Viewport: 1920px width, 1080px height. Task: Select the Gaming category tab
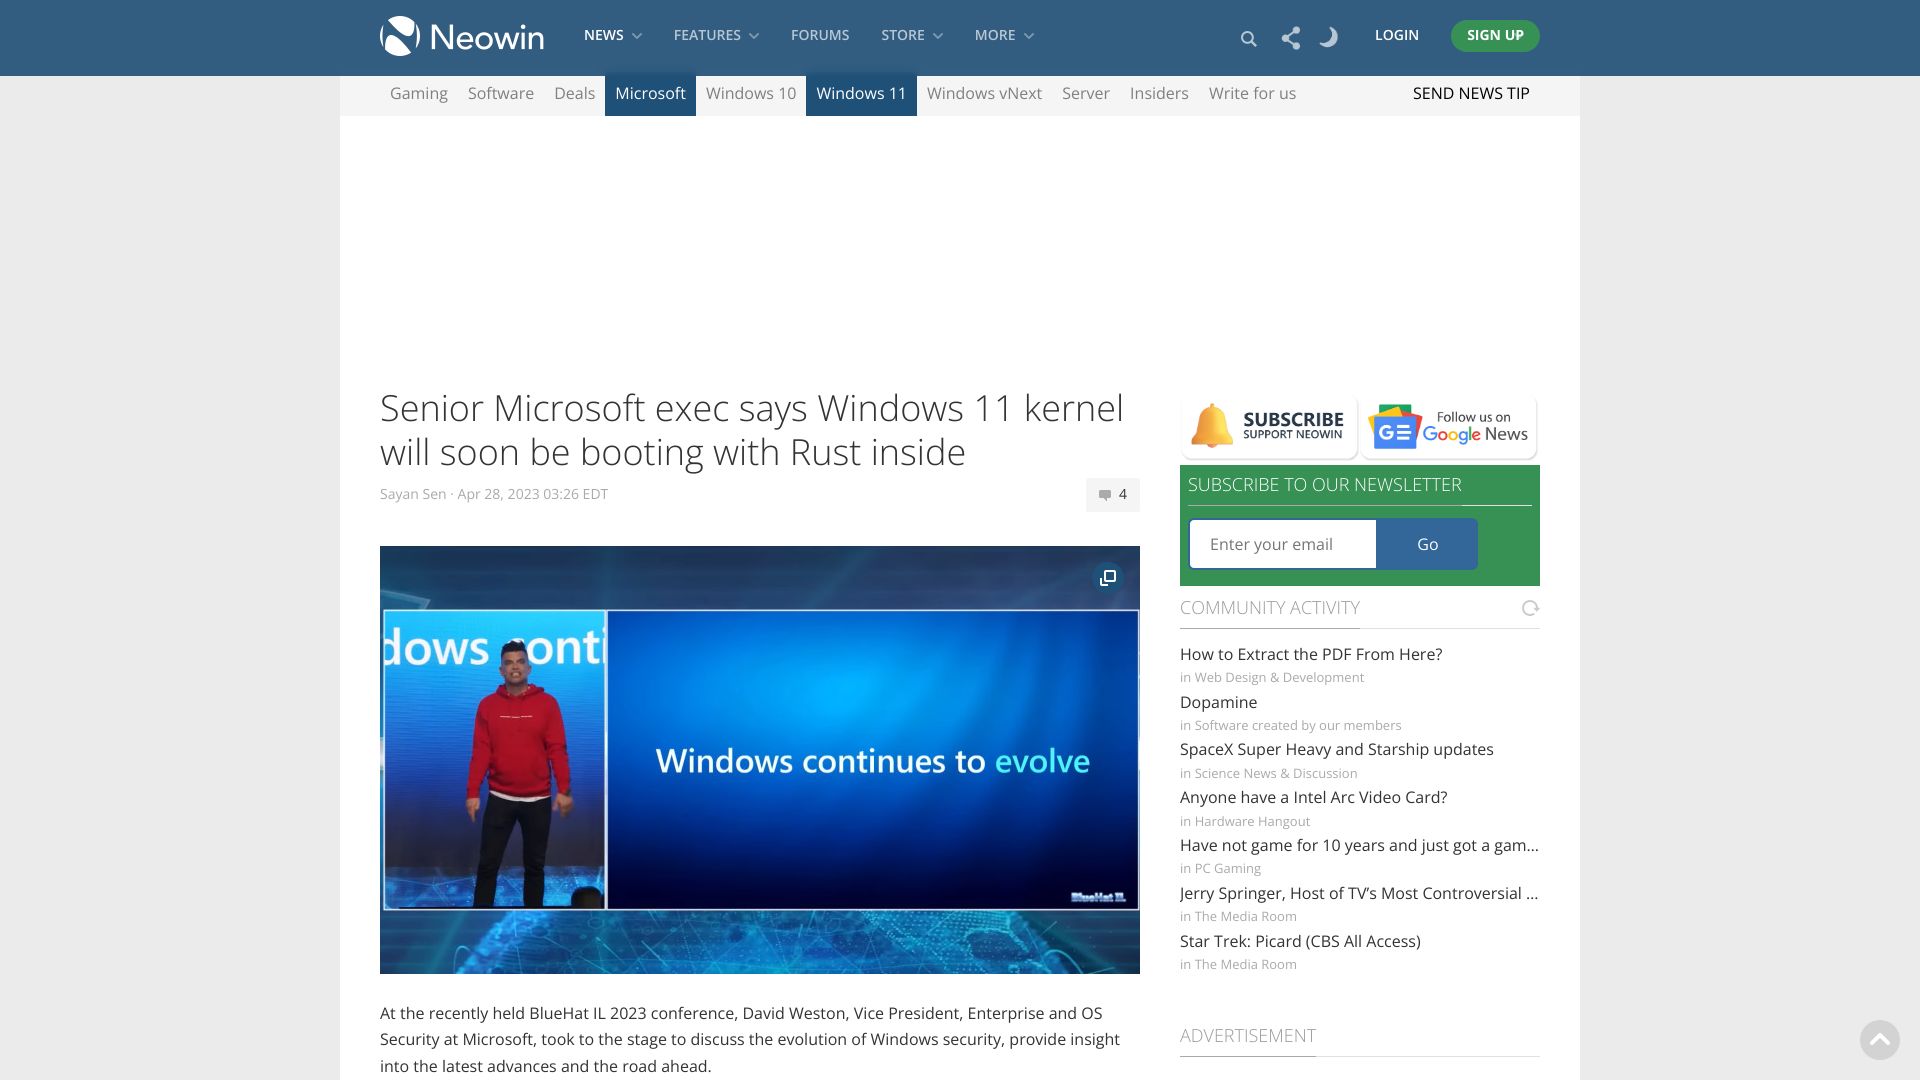tap(419, 94)
